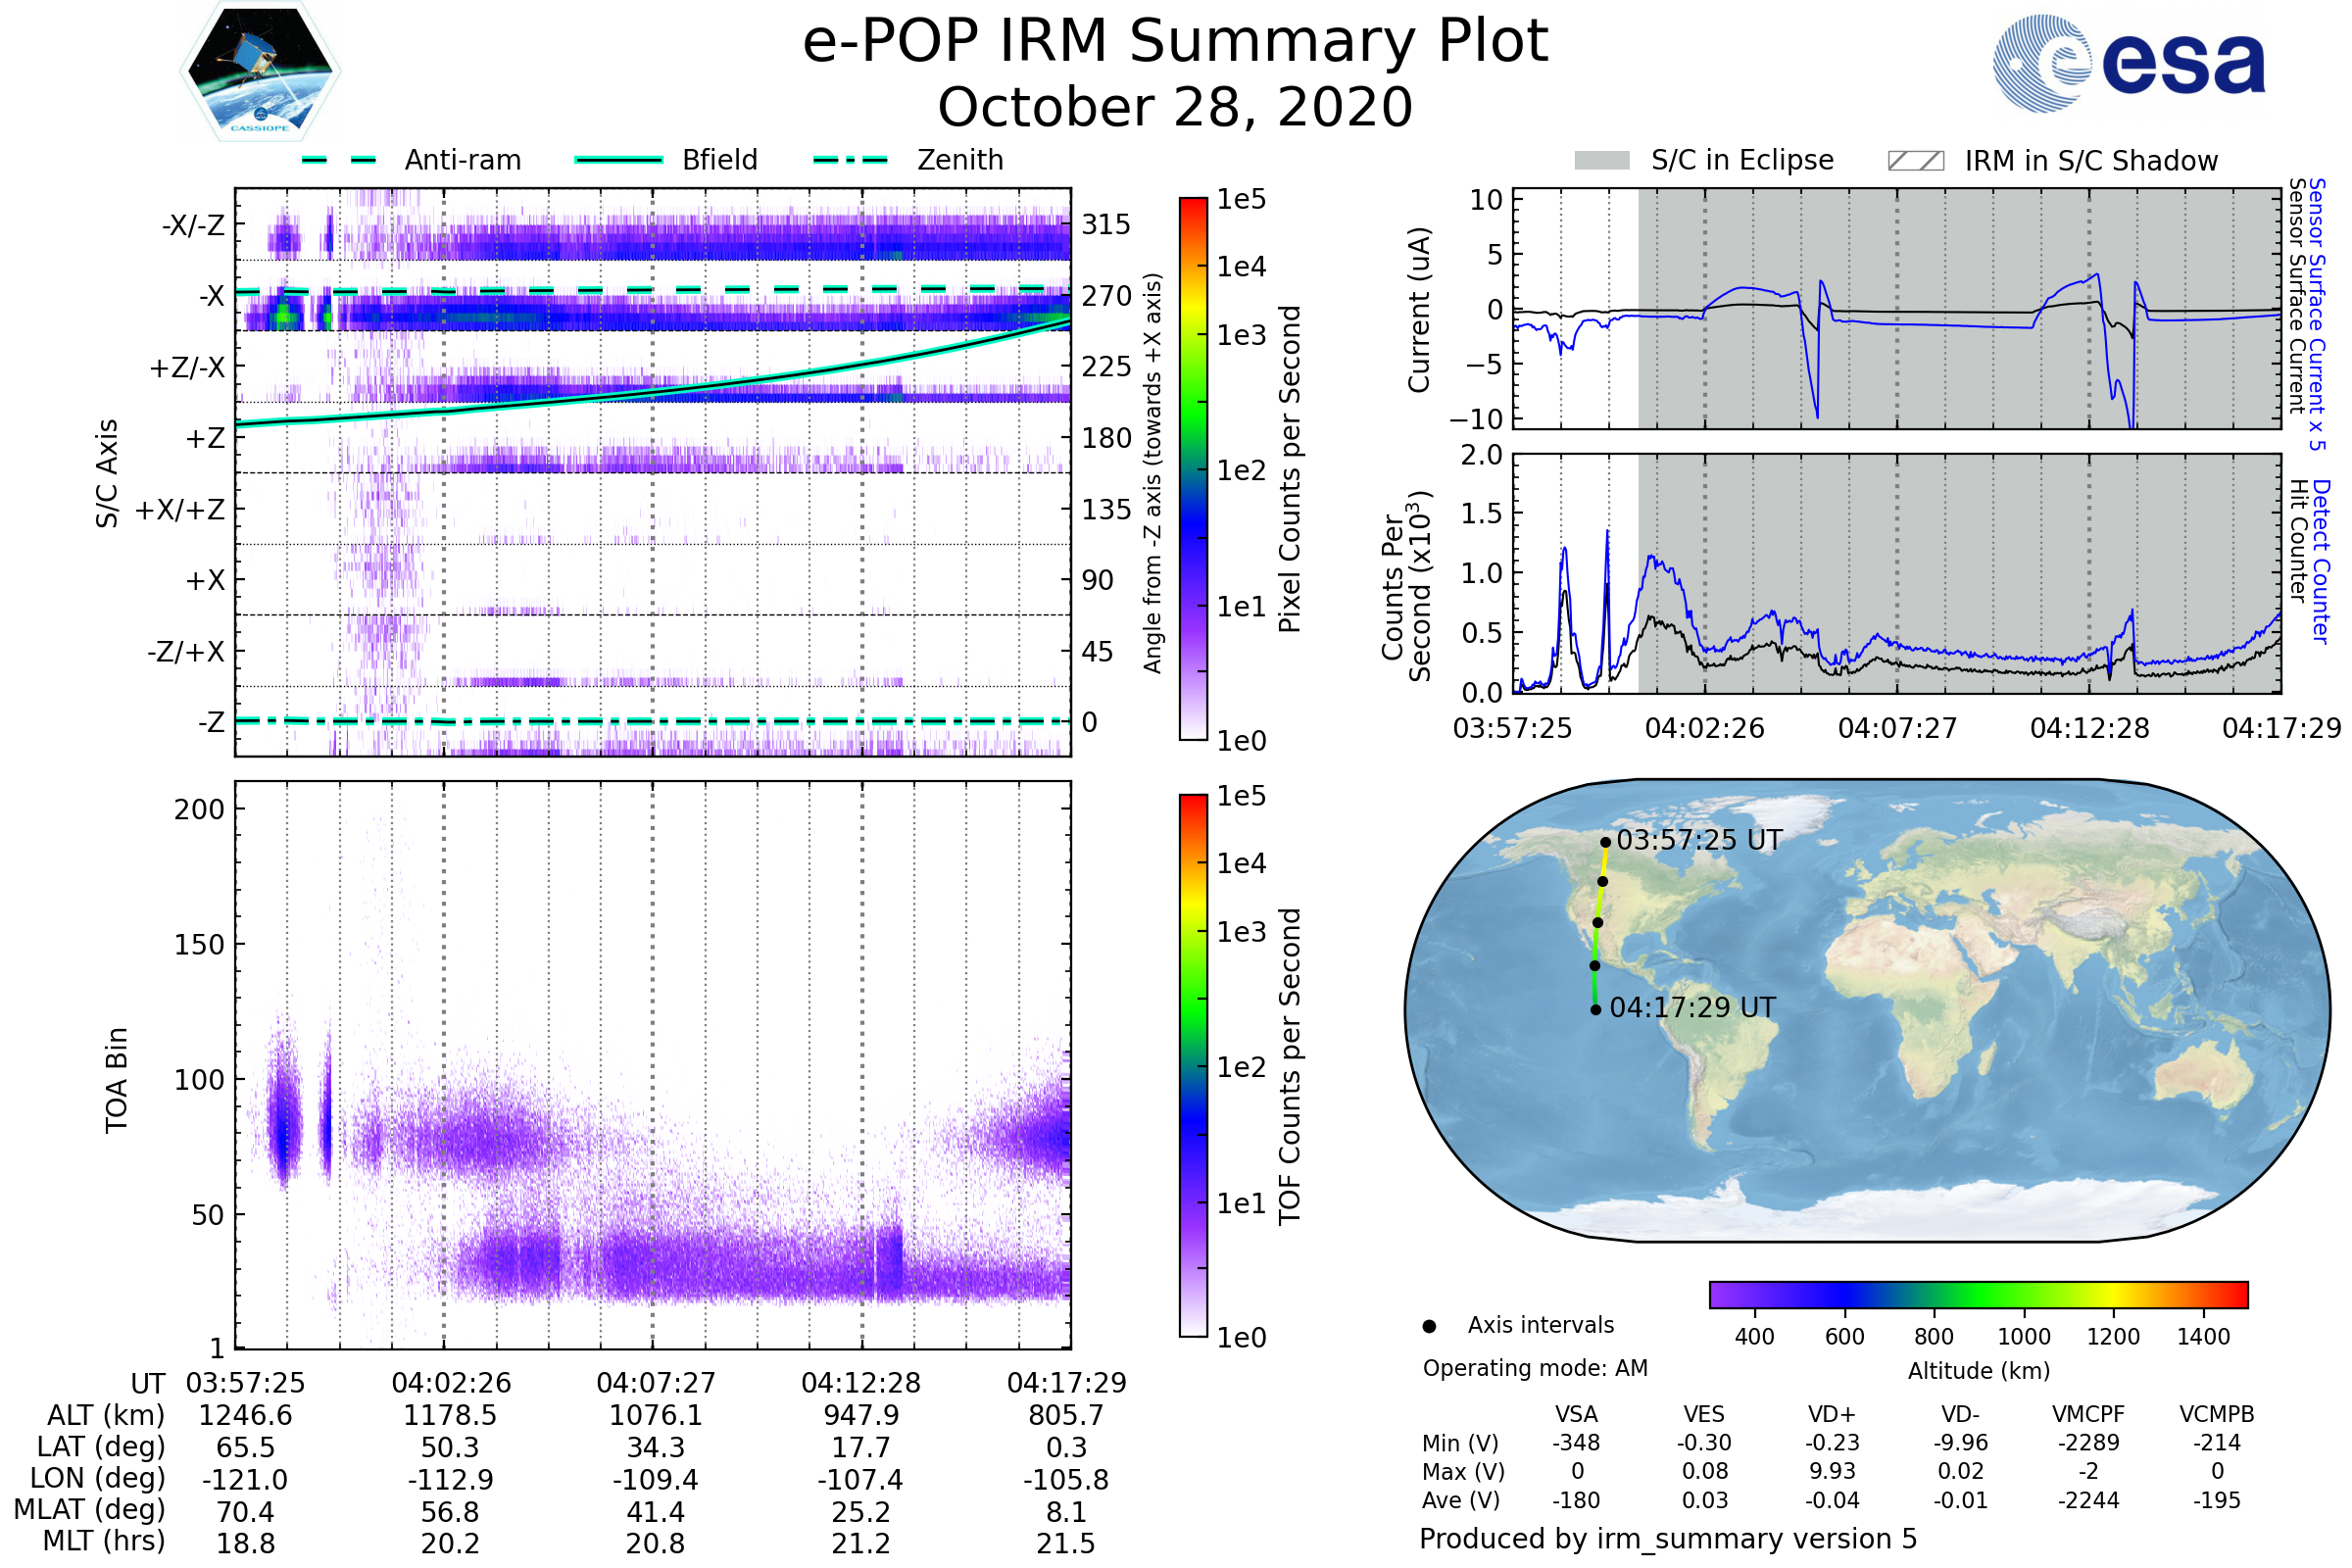Click the S/C in Eclipse gray swatch
The image size is (2352, 1568).
pyautogui.click(x=1601, y=161)
